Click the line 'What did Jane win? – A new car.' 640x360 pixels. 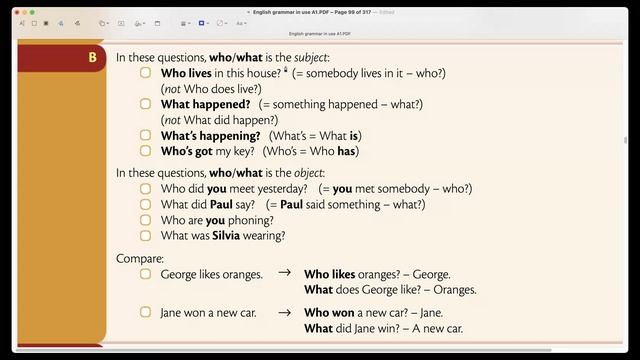click(x=383, y=329)
